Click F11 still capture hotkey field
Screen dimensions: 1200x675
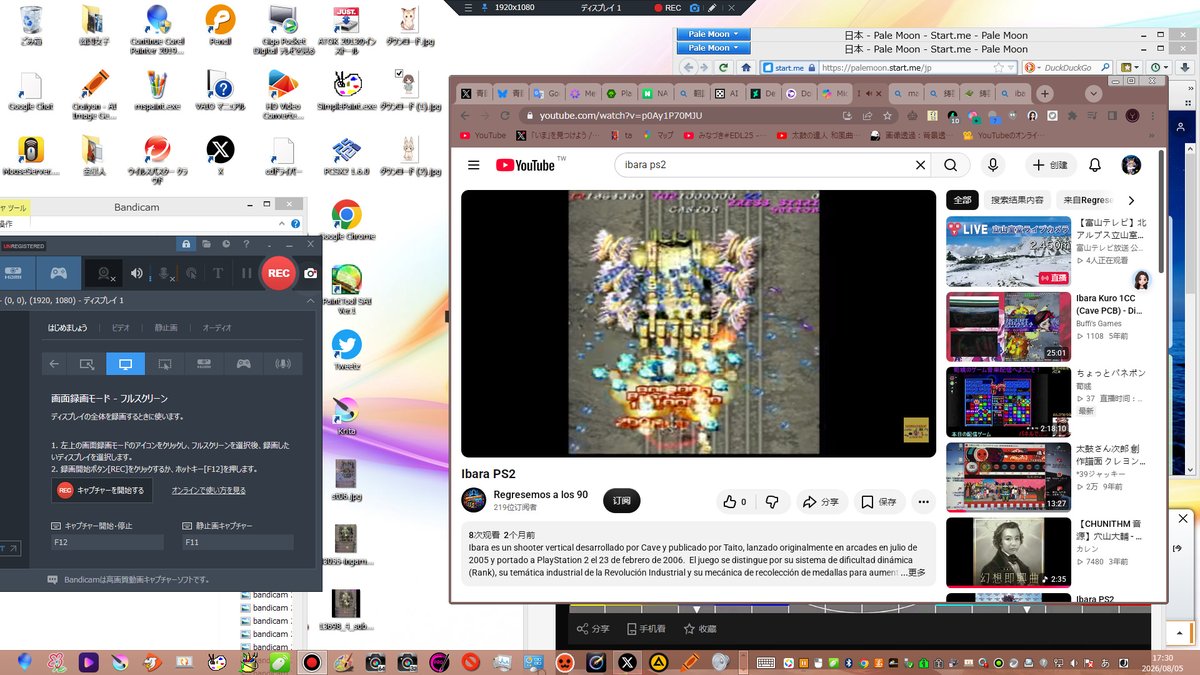[238, 542]
